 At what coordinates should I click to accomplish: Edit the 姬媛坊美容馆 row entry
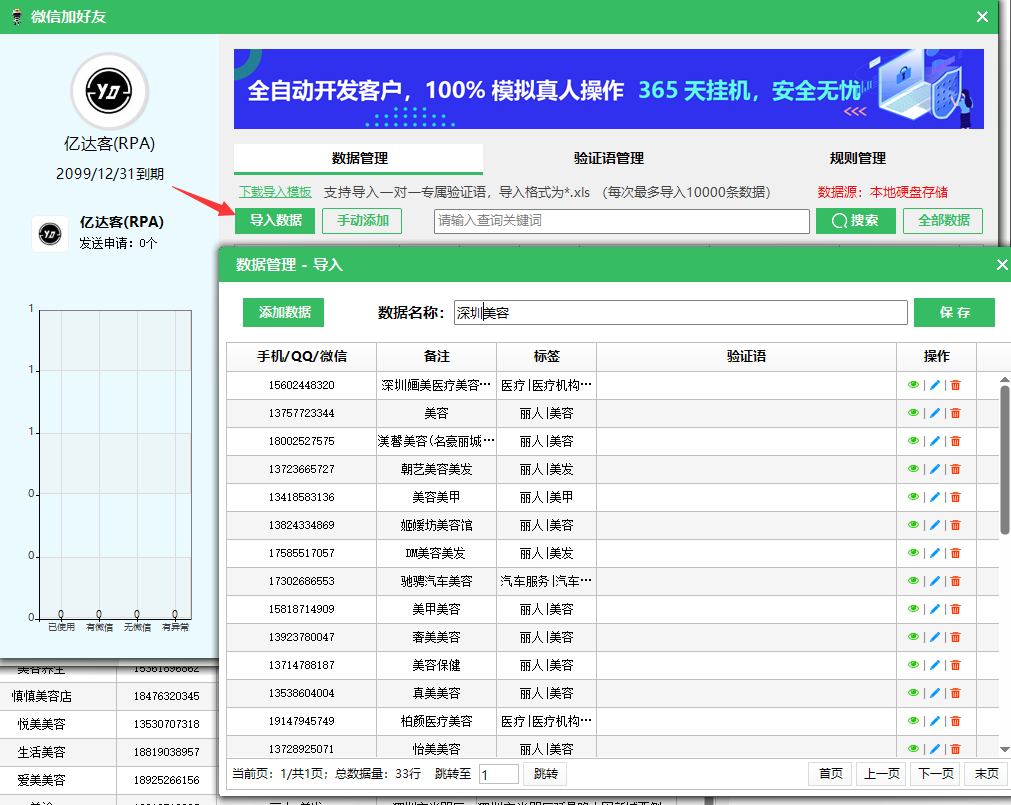click(x=935, y=525)
